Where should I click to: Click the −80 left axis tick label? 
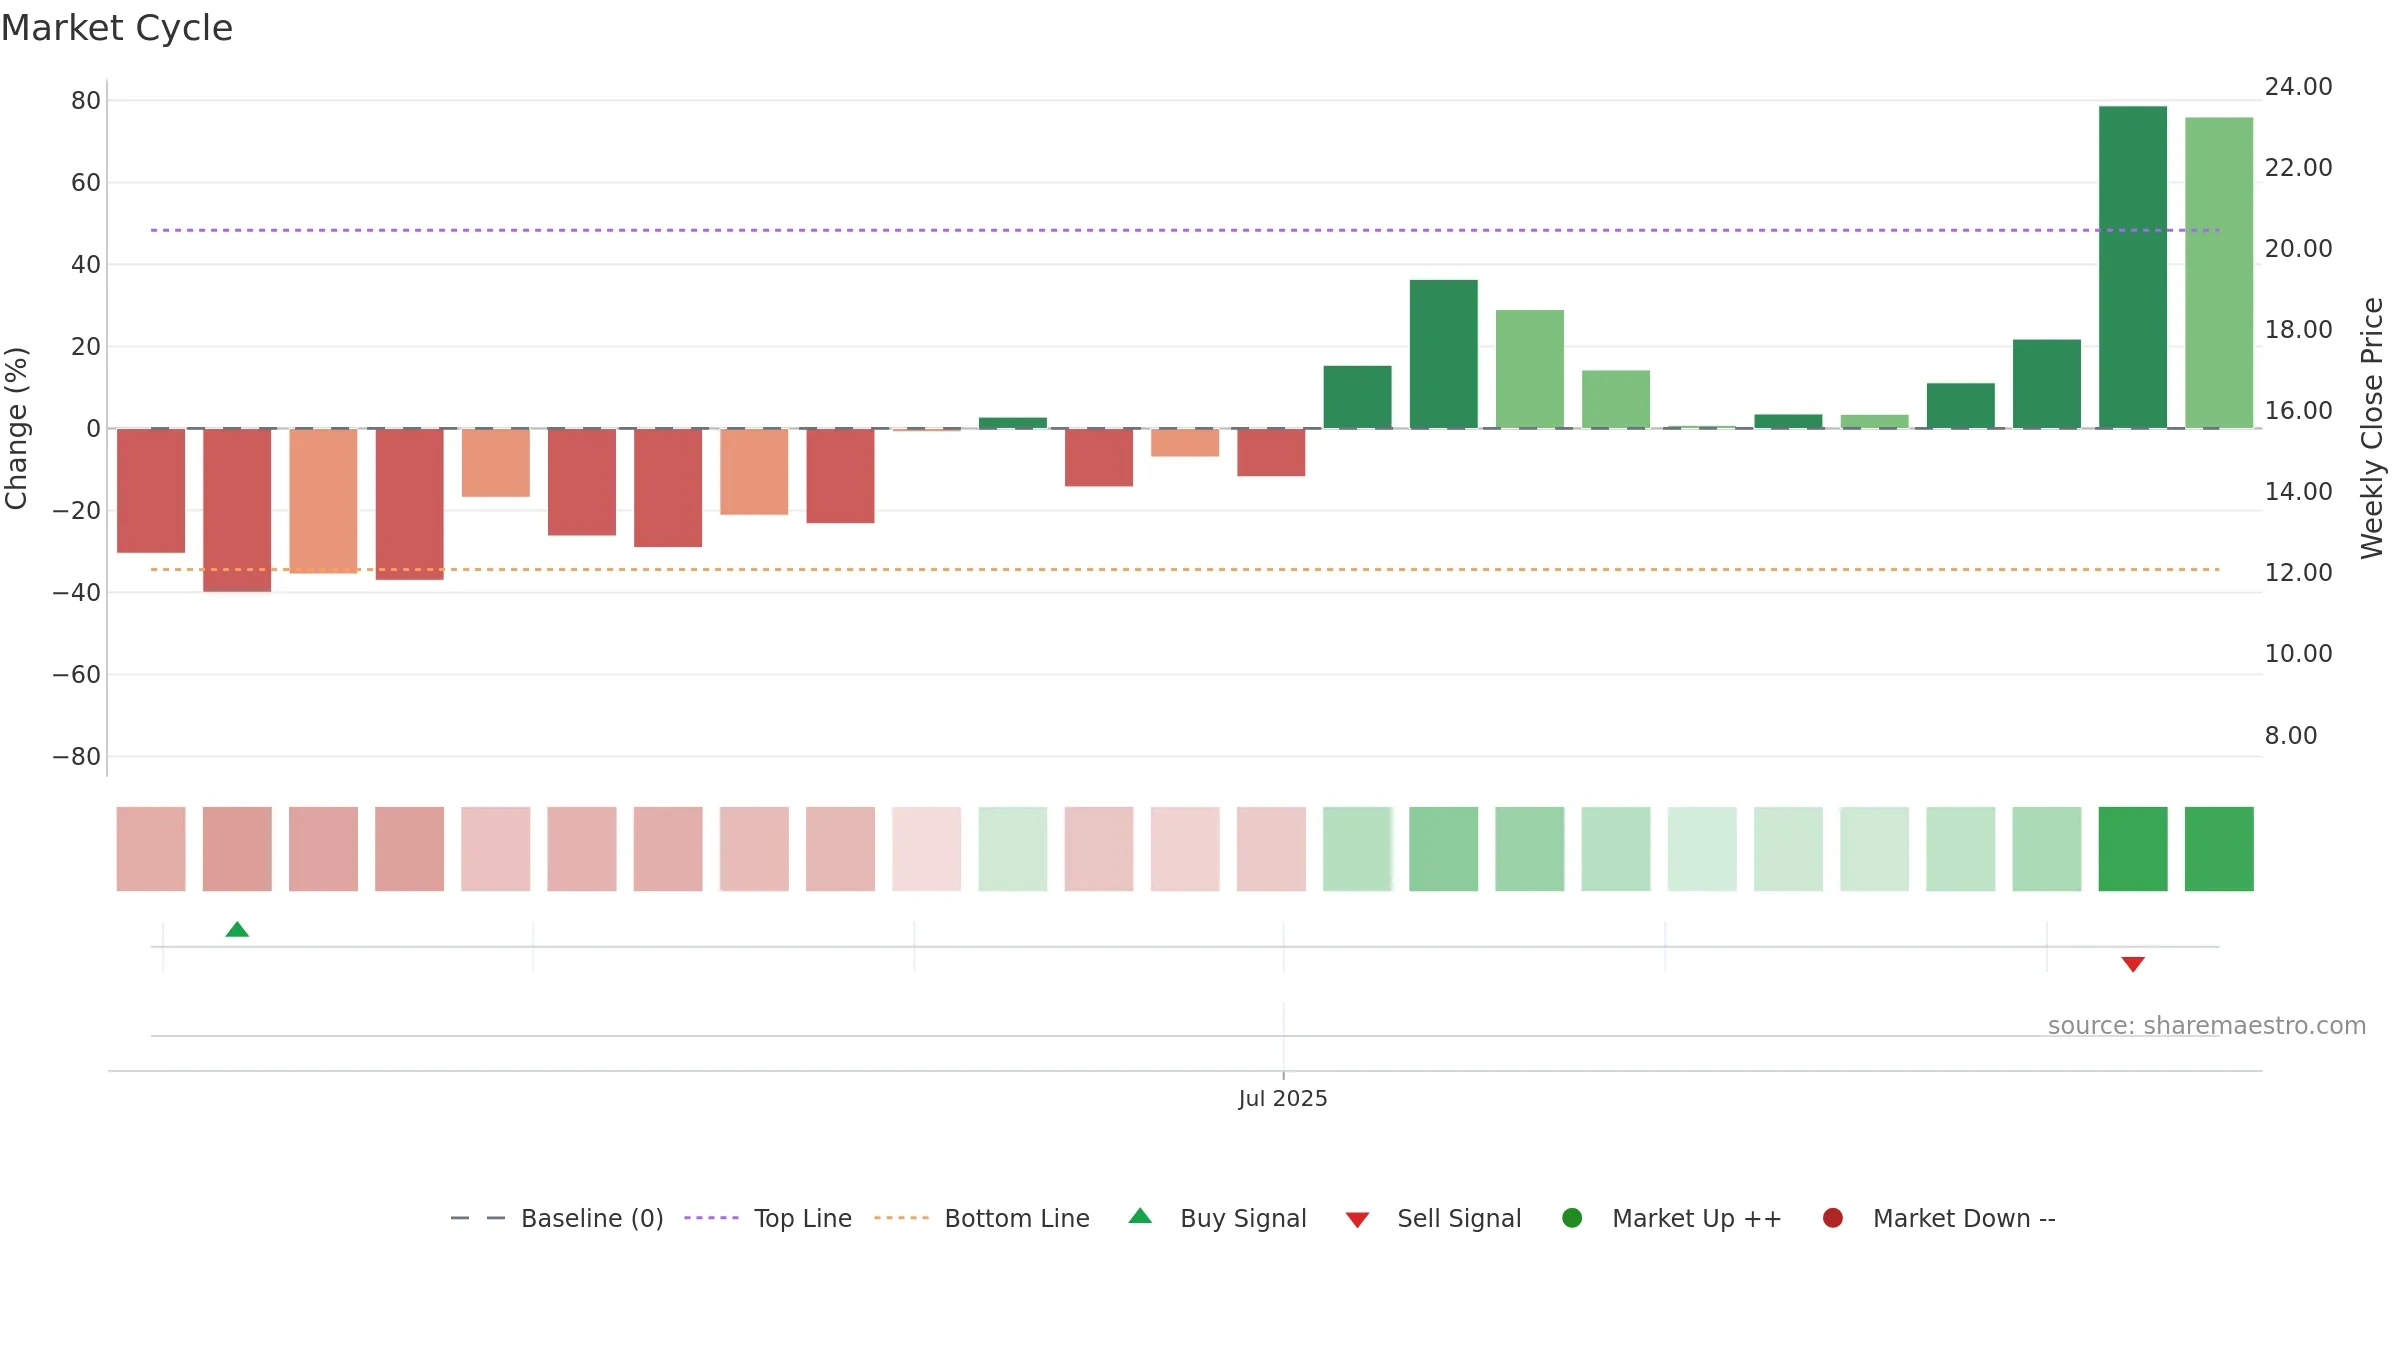pyautogui.click(x=77, y=757)
